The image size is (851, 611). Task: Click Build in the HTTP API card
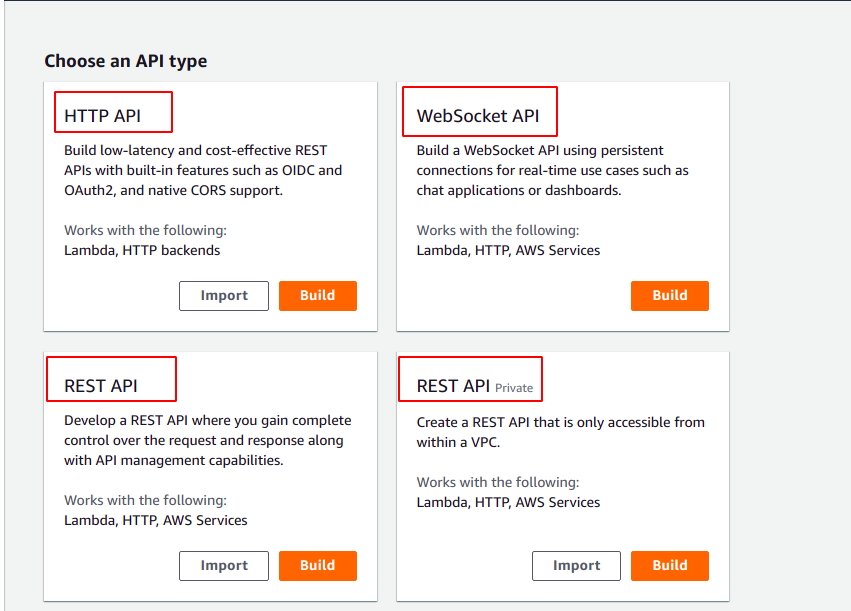coord(317,295)
